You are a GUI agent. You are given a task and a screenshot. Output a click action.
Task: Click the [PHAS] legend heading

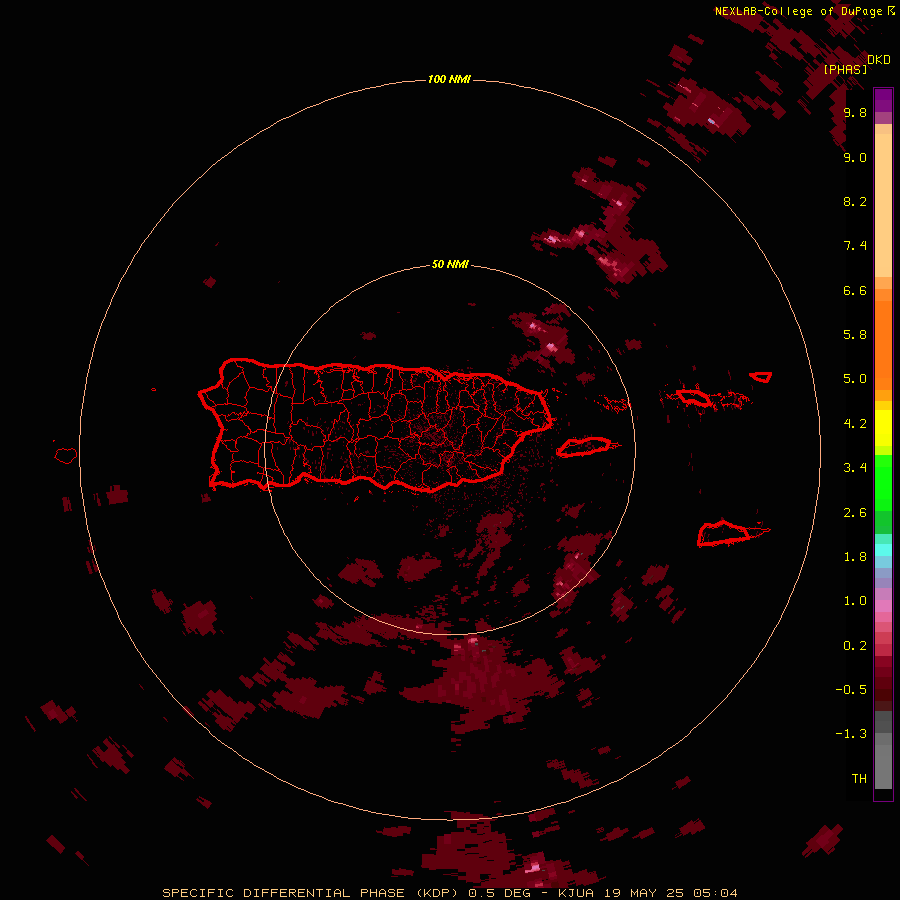tap(845, 69)
